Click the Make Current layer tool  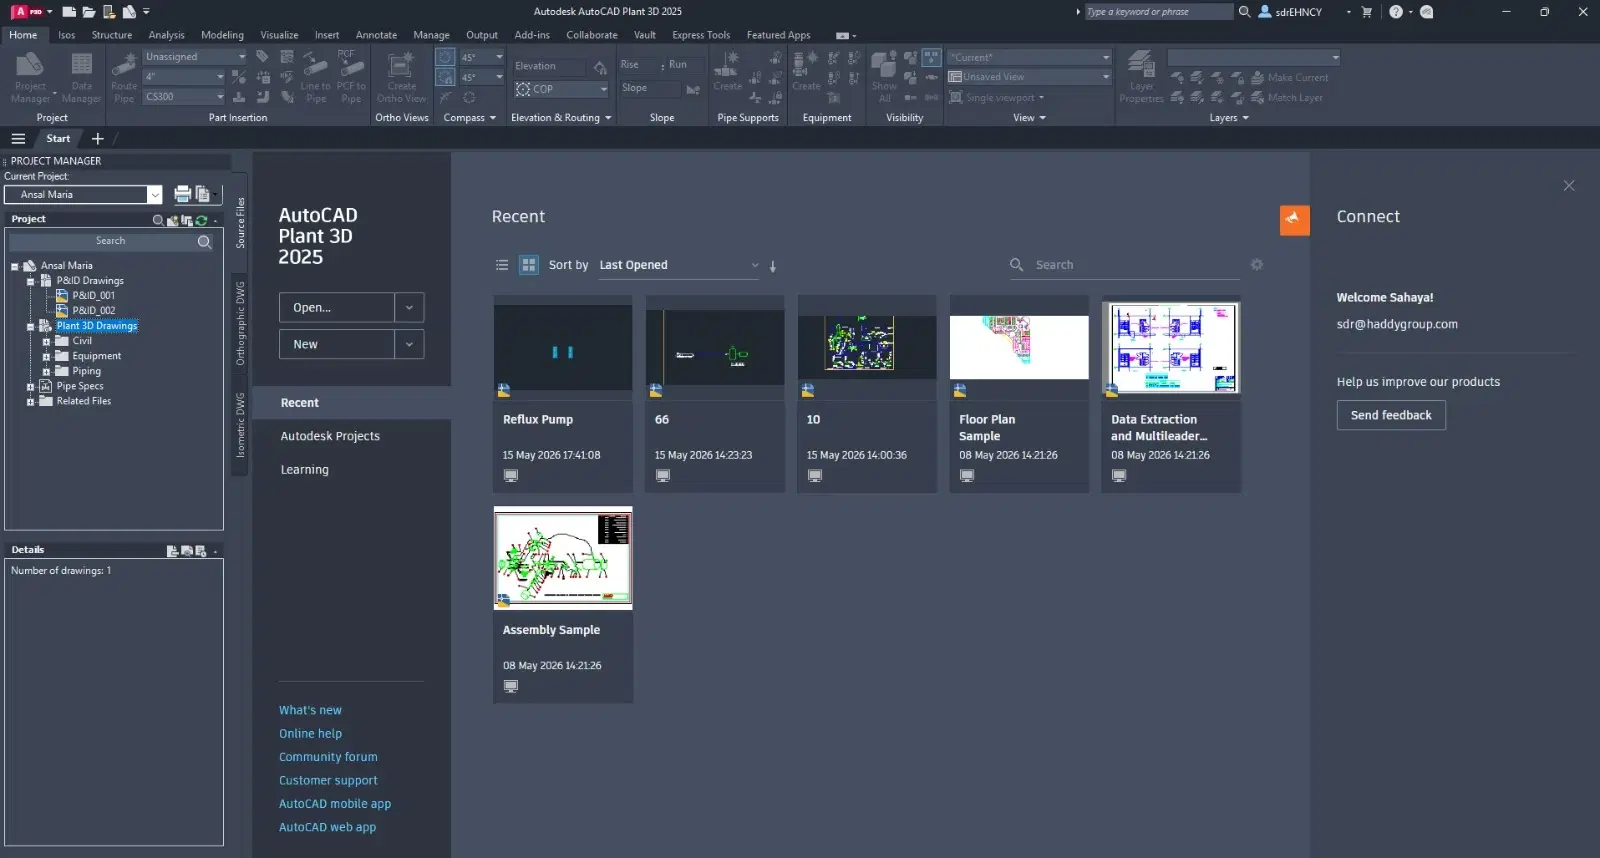[x=1289, y=77]
